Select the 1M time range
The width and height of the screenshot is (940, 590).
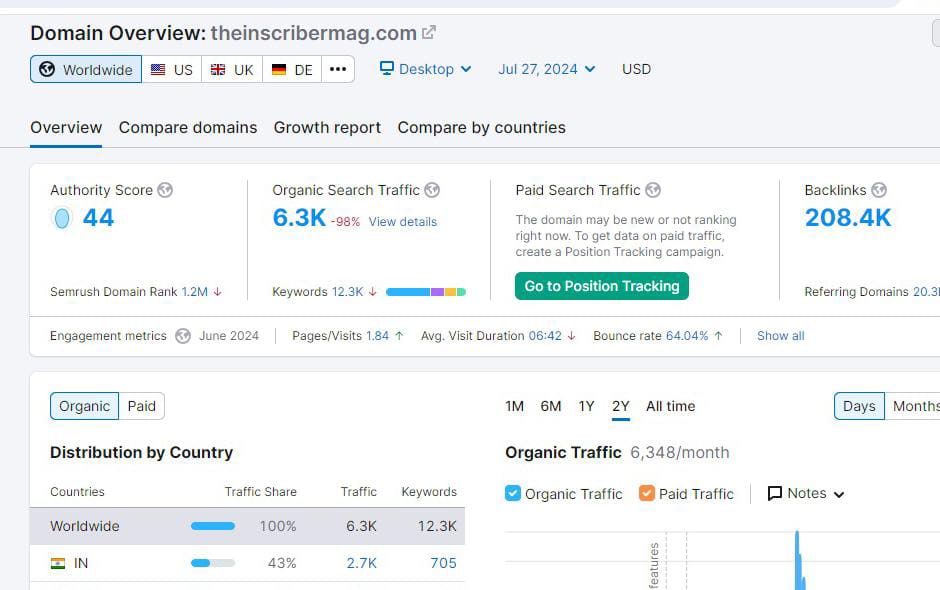point(514,407)
